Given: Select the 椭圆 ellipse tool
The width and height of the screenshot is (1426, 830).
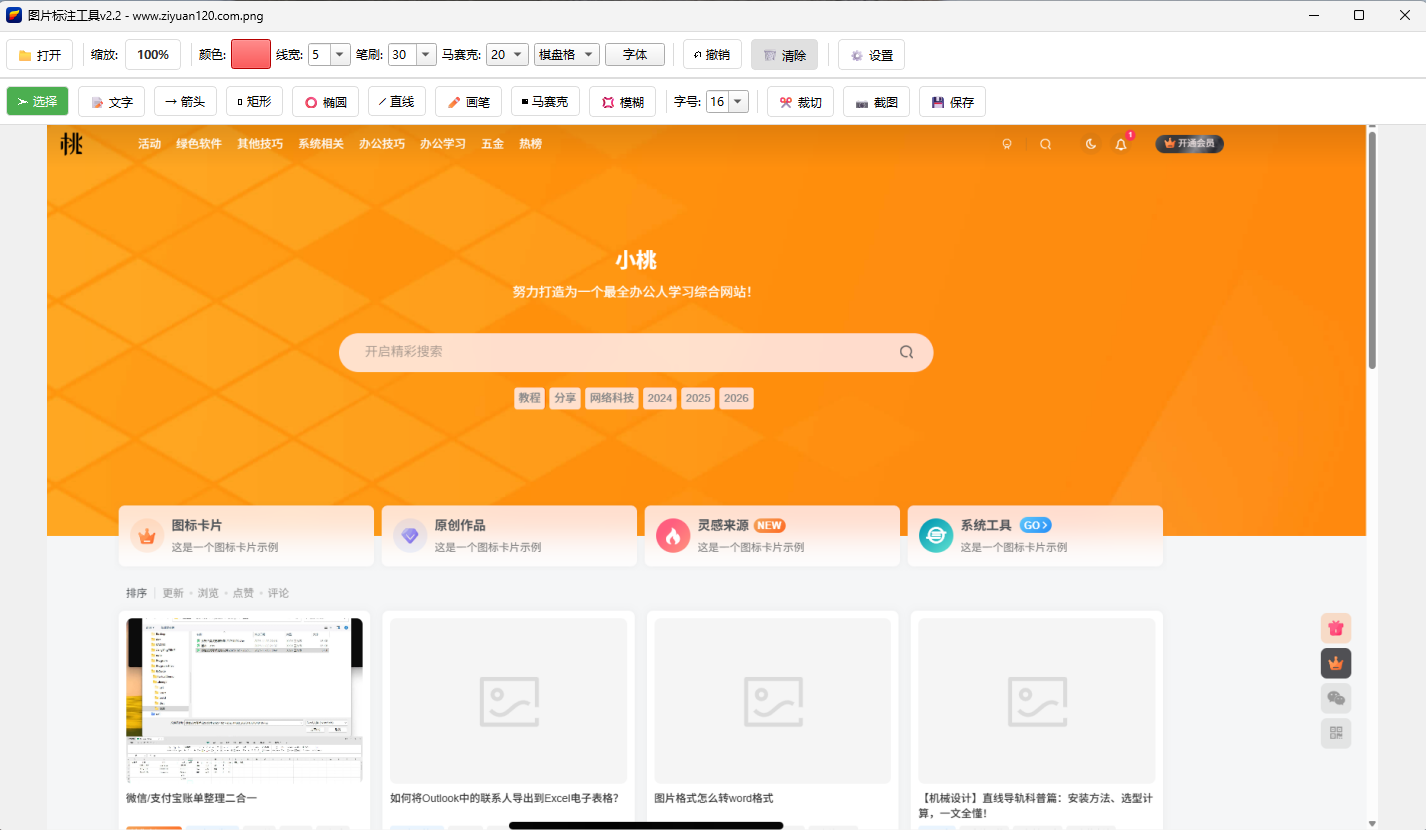Looking at the screenshot, I should [x=324, y=101].
